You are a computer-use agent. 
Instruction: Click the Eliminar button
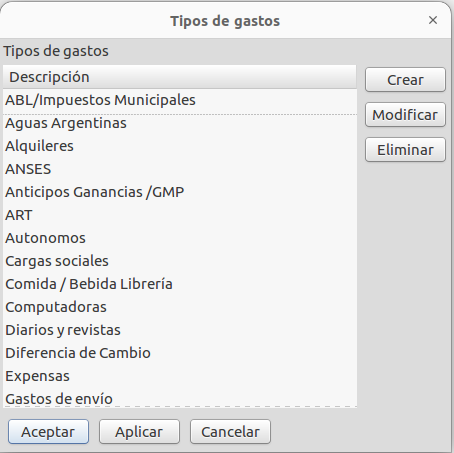click(405, 150)
